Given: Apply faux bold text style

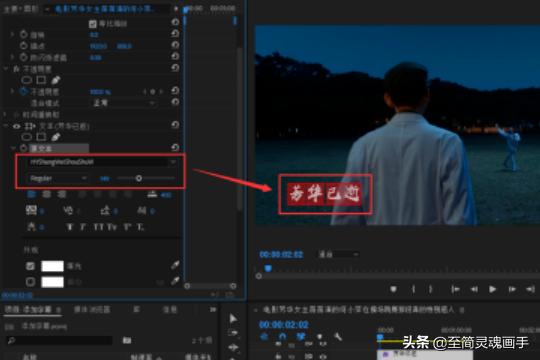Looking at the screenshot, I should tap(69, 227).
